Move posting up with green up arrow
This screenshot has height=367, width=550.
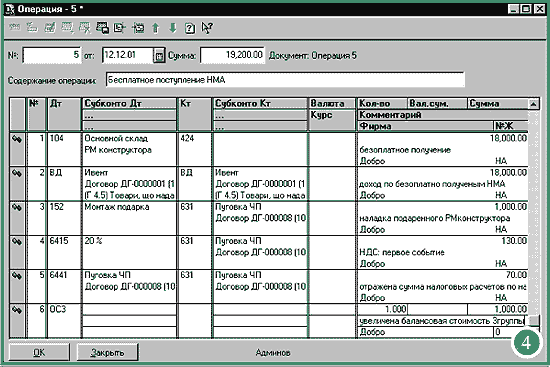tap(155, 27)
